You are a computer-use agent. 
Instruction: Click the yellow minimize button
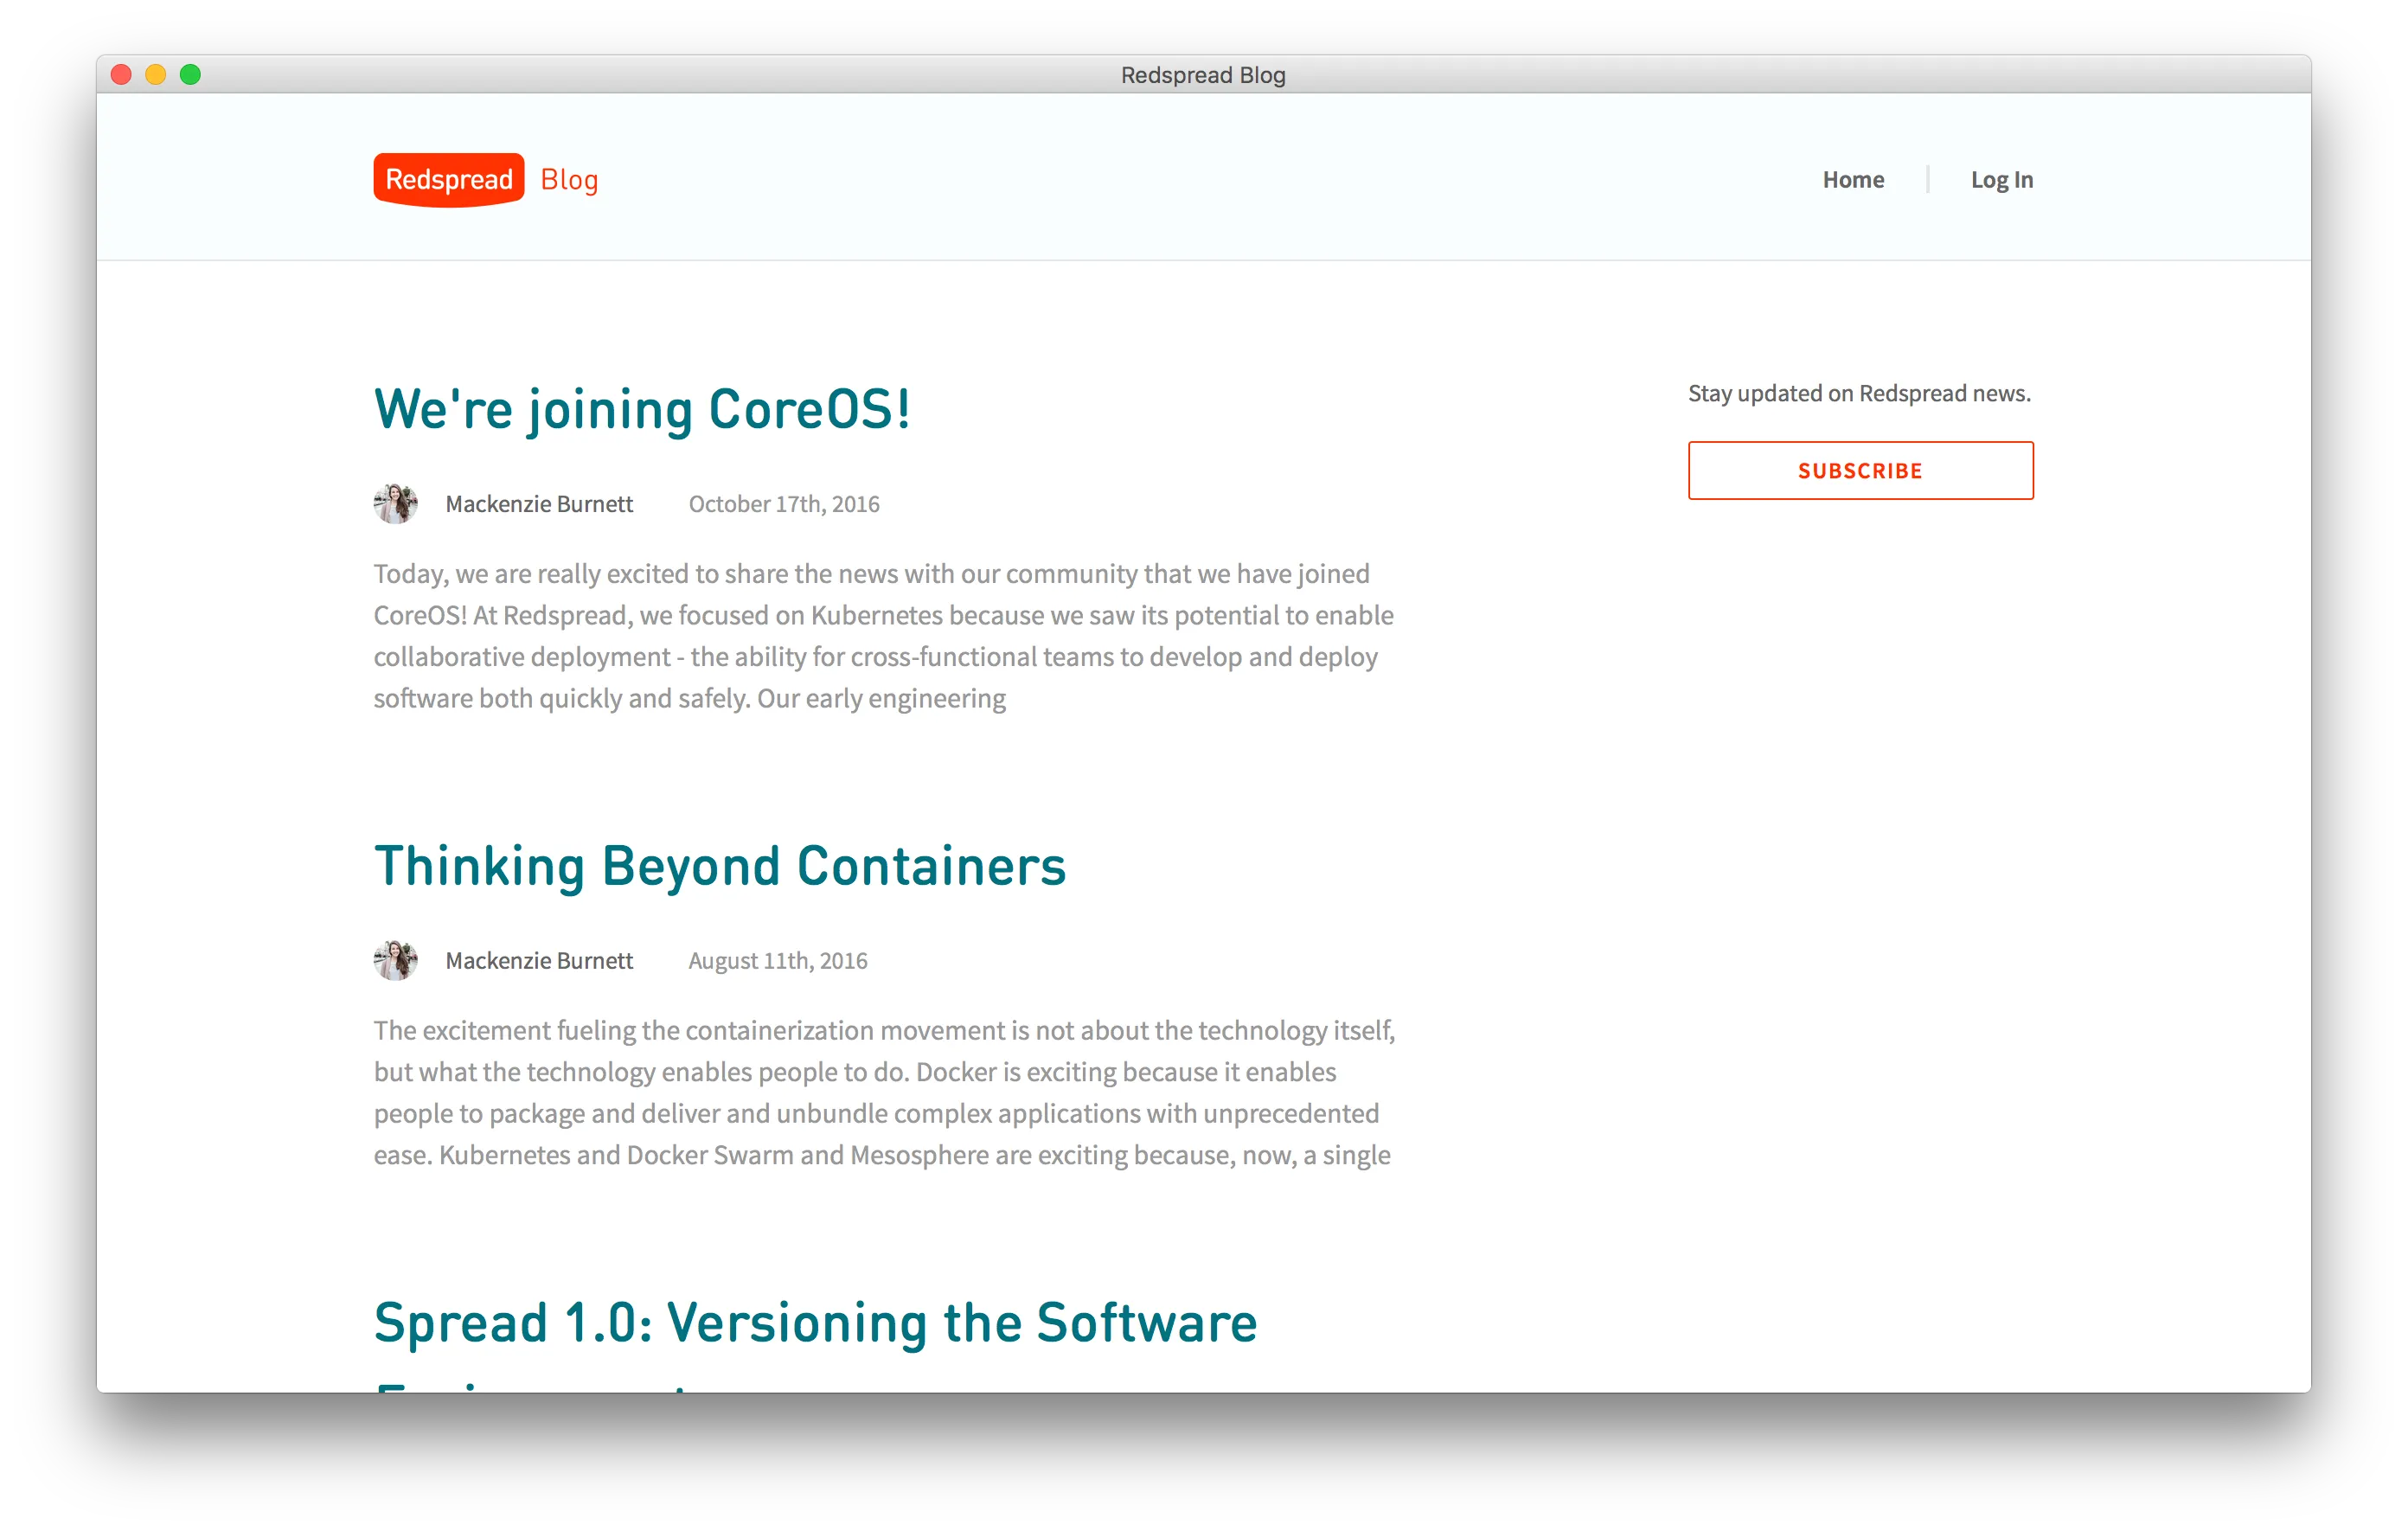click(x=156, y=74)
